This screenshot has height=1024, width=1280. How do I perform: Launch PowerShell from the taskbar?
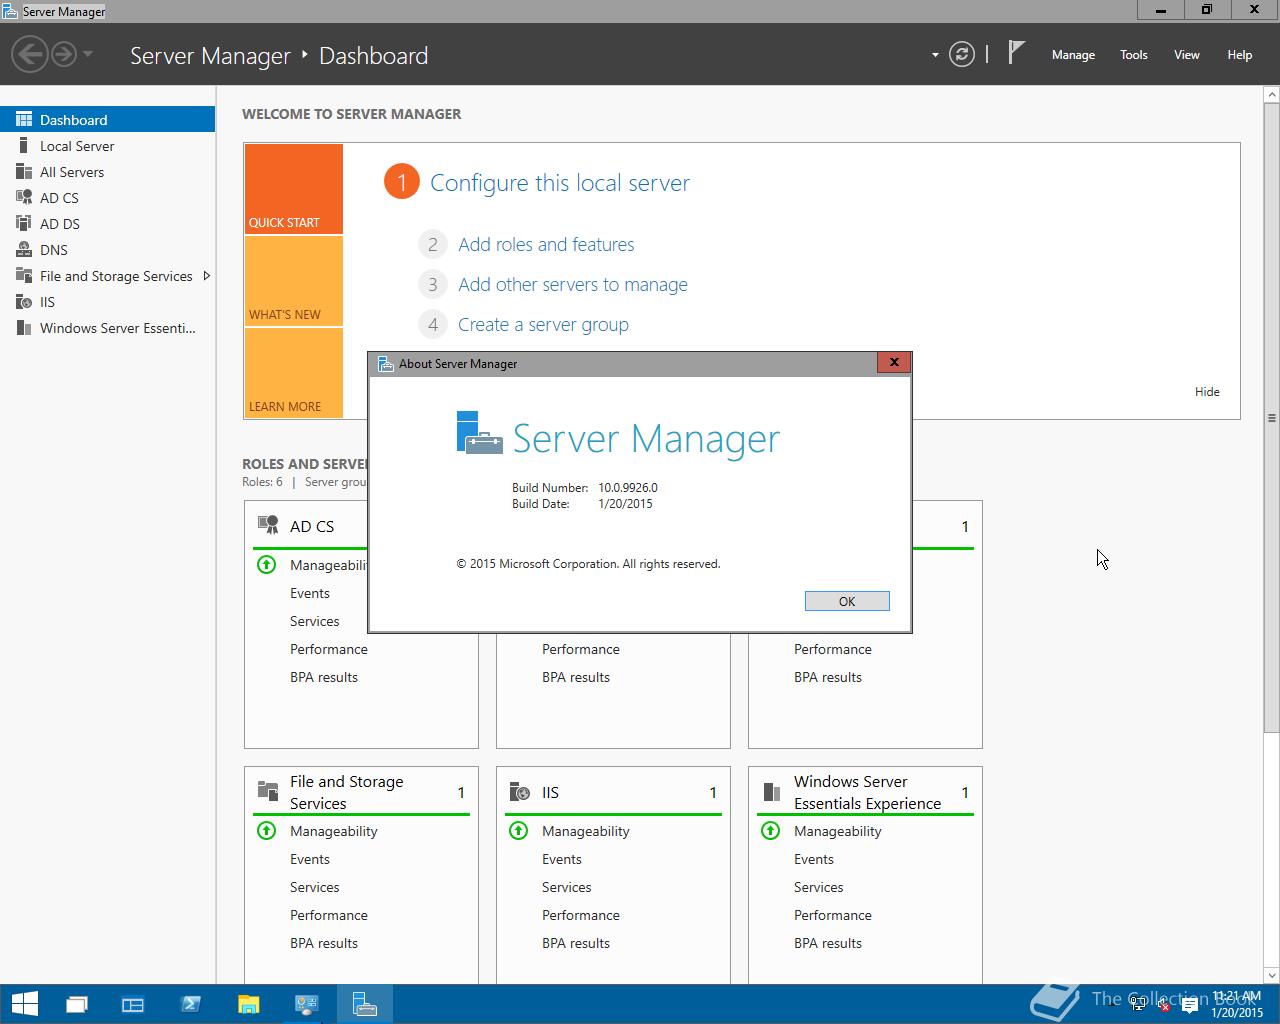191,1004
